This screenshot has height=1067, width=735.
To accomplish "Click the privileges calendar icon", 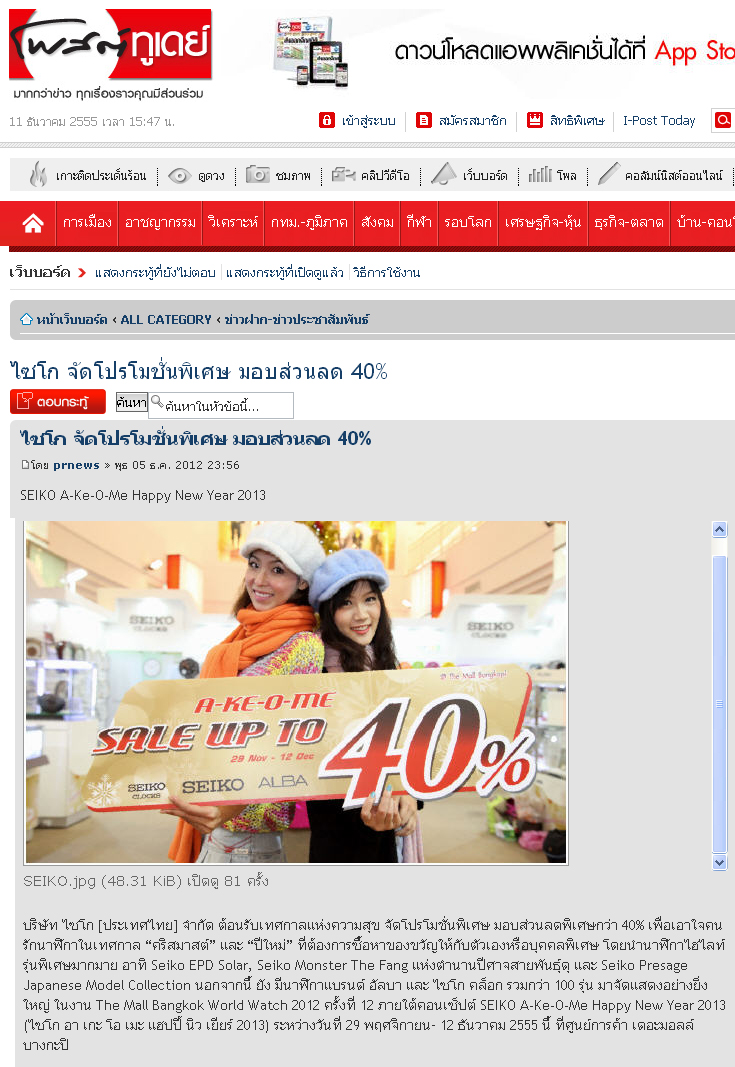I will tap(535, 120).
